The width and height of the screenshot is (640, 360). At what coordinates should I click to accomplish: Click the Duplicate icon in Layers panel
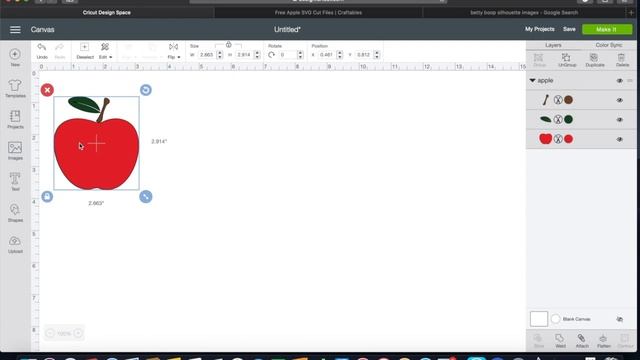tap(594, 58)
